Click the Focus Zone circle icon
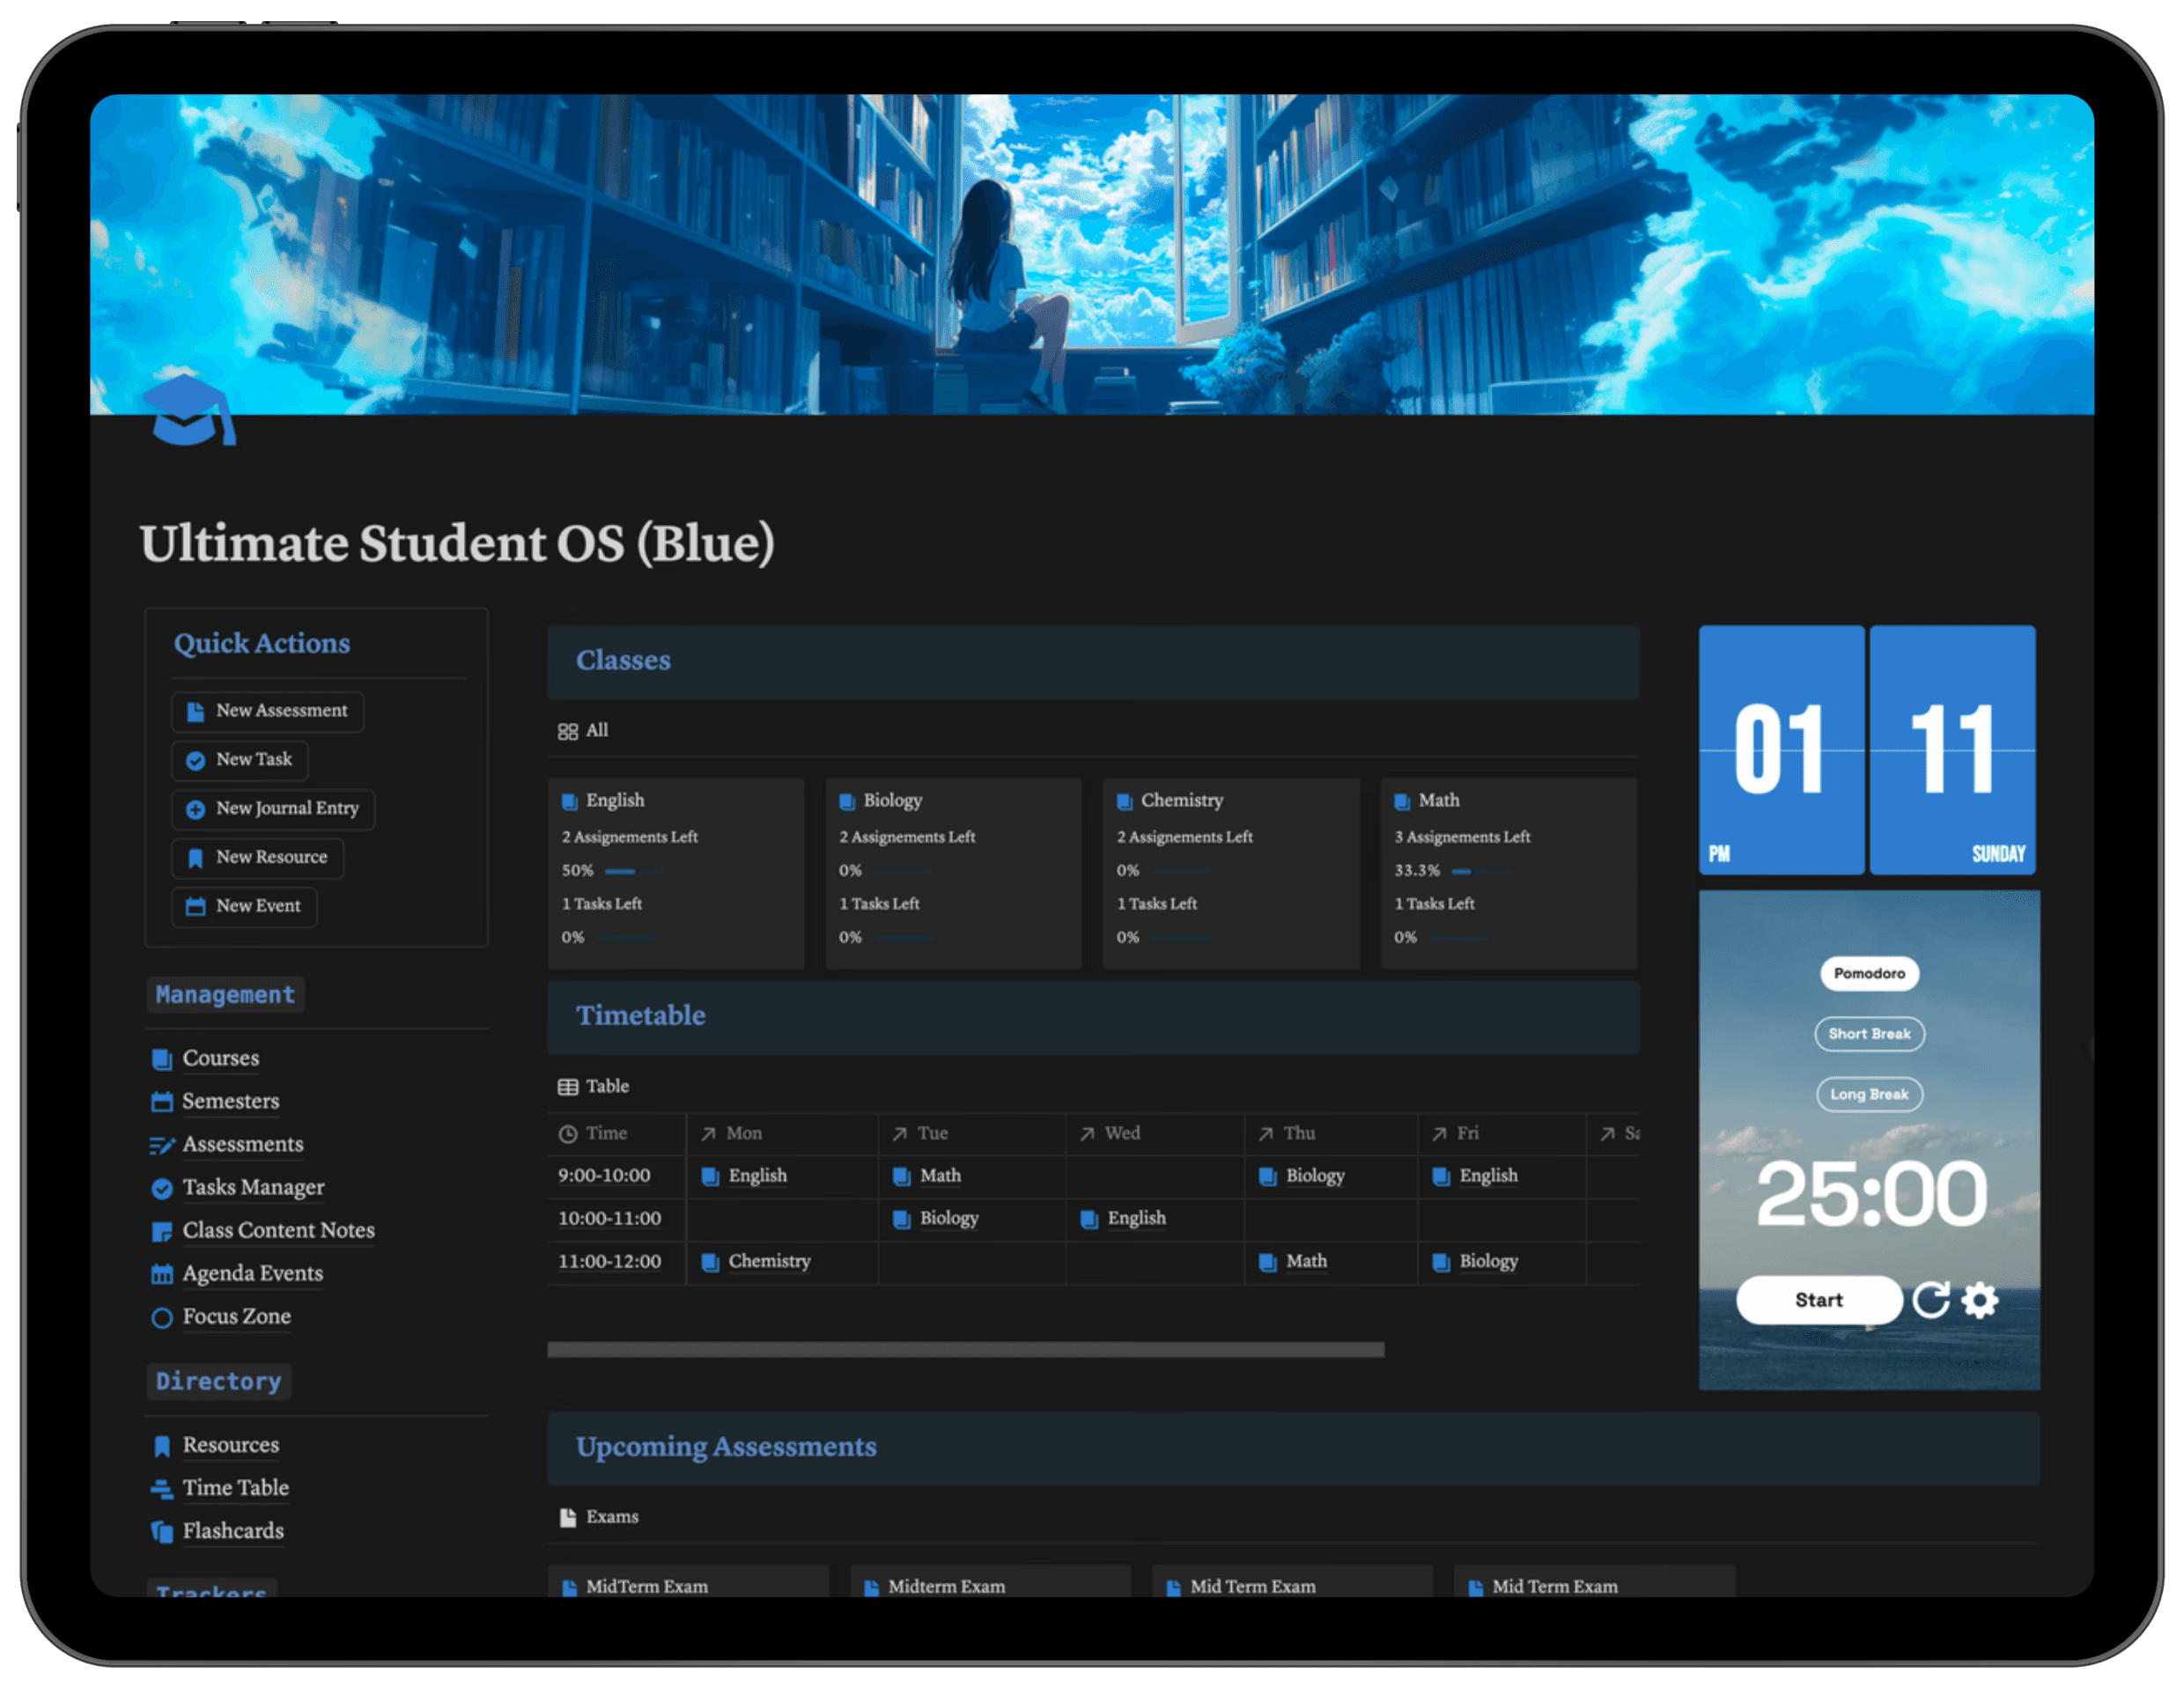2184x1682 pixels. (161, 1317)
